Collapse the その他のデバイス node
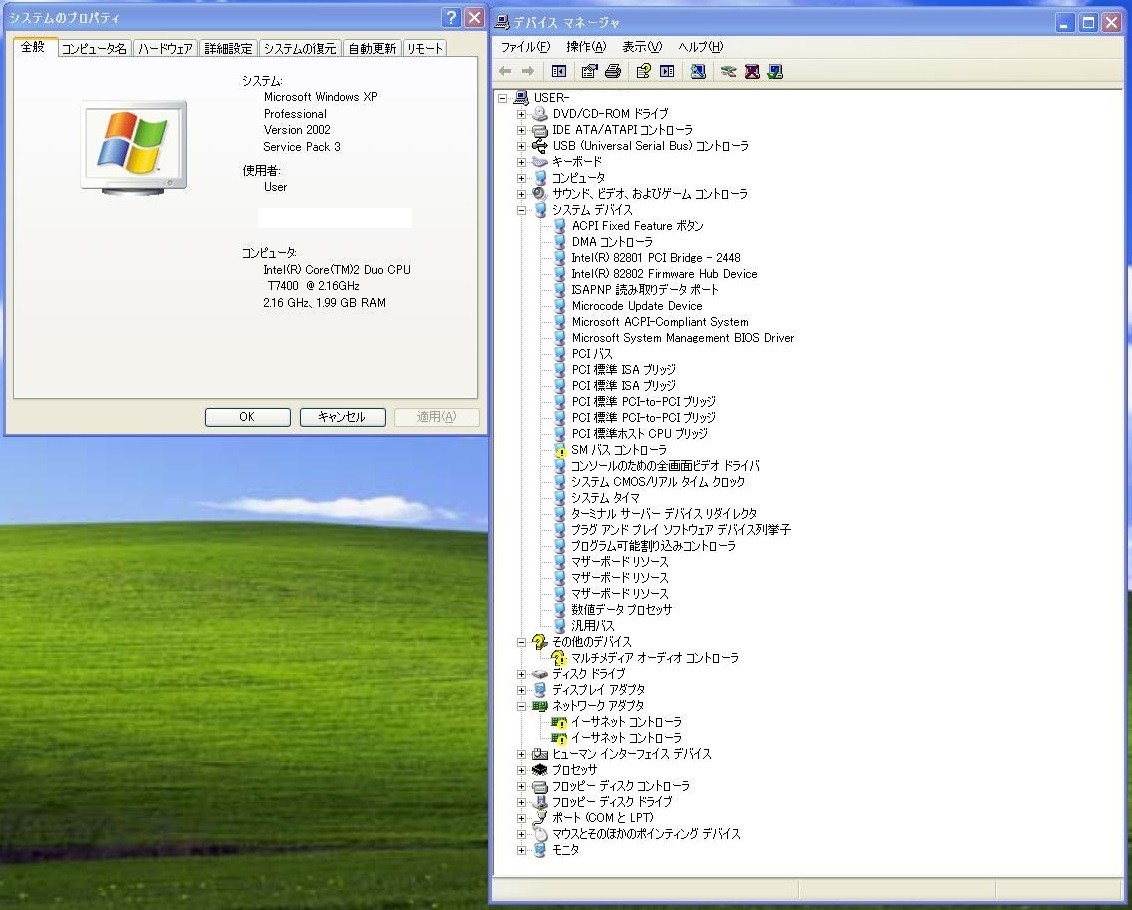Viewport: 1132px width, 910px height. (x=521, y=642)
